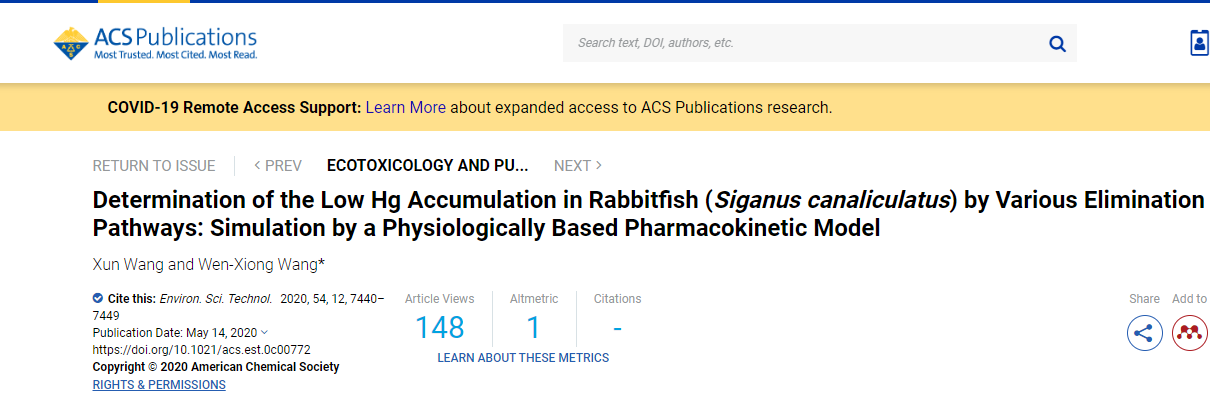
Task: Go to RETURN TO ISSUE
Action: click(154, 166)
